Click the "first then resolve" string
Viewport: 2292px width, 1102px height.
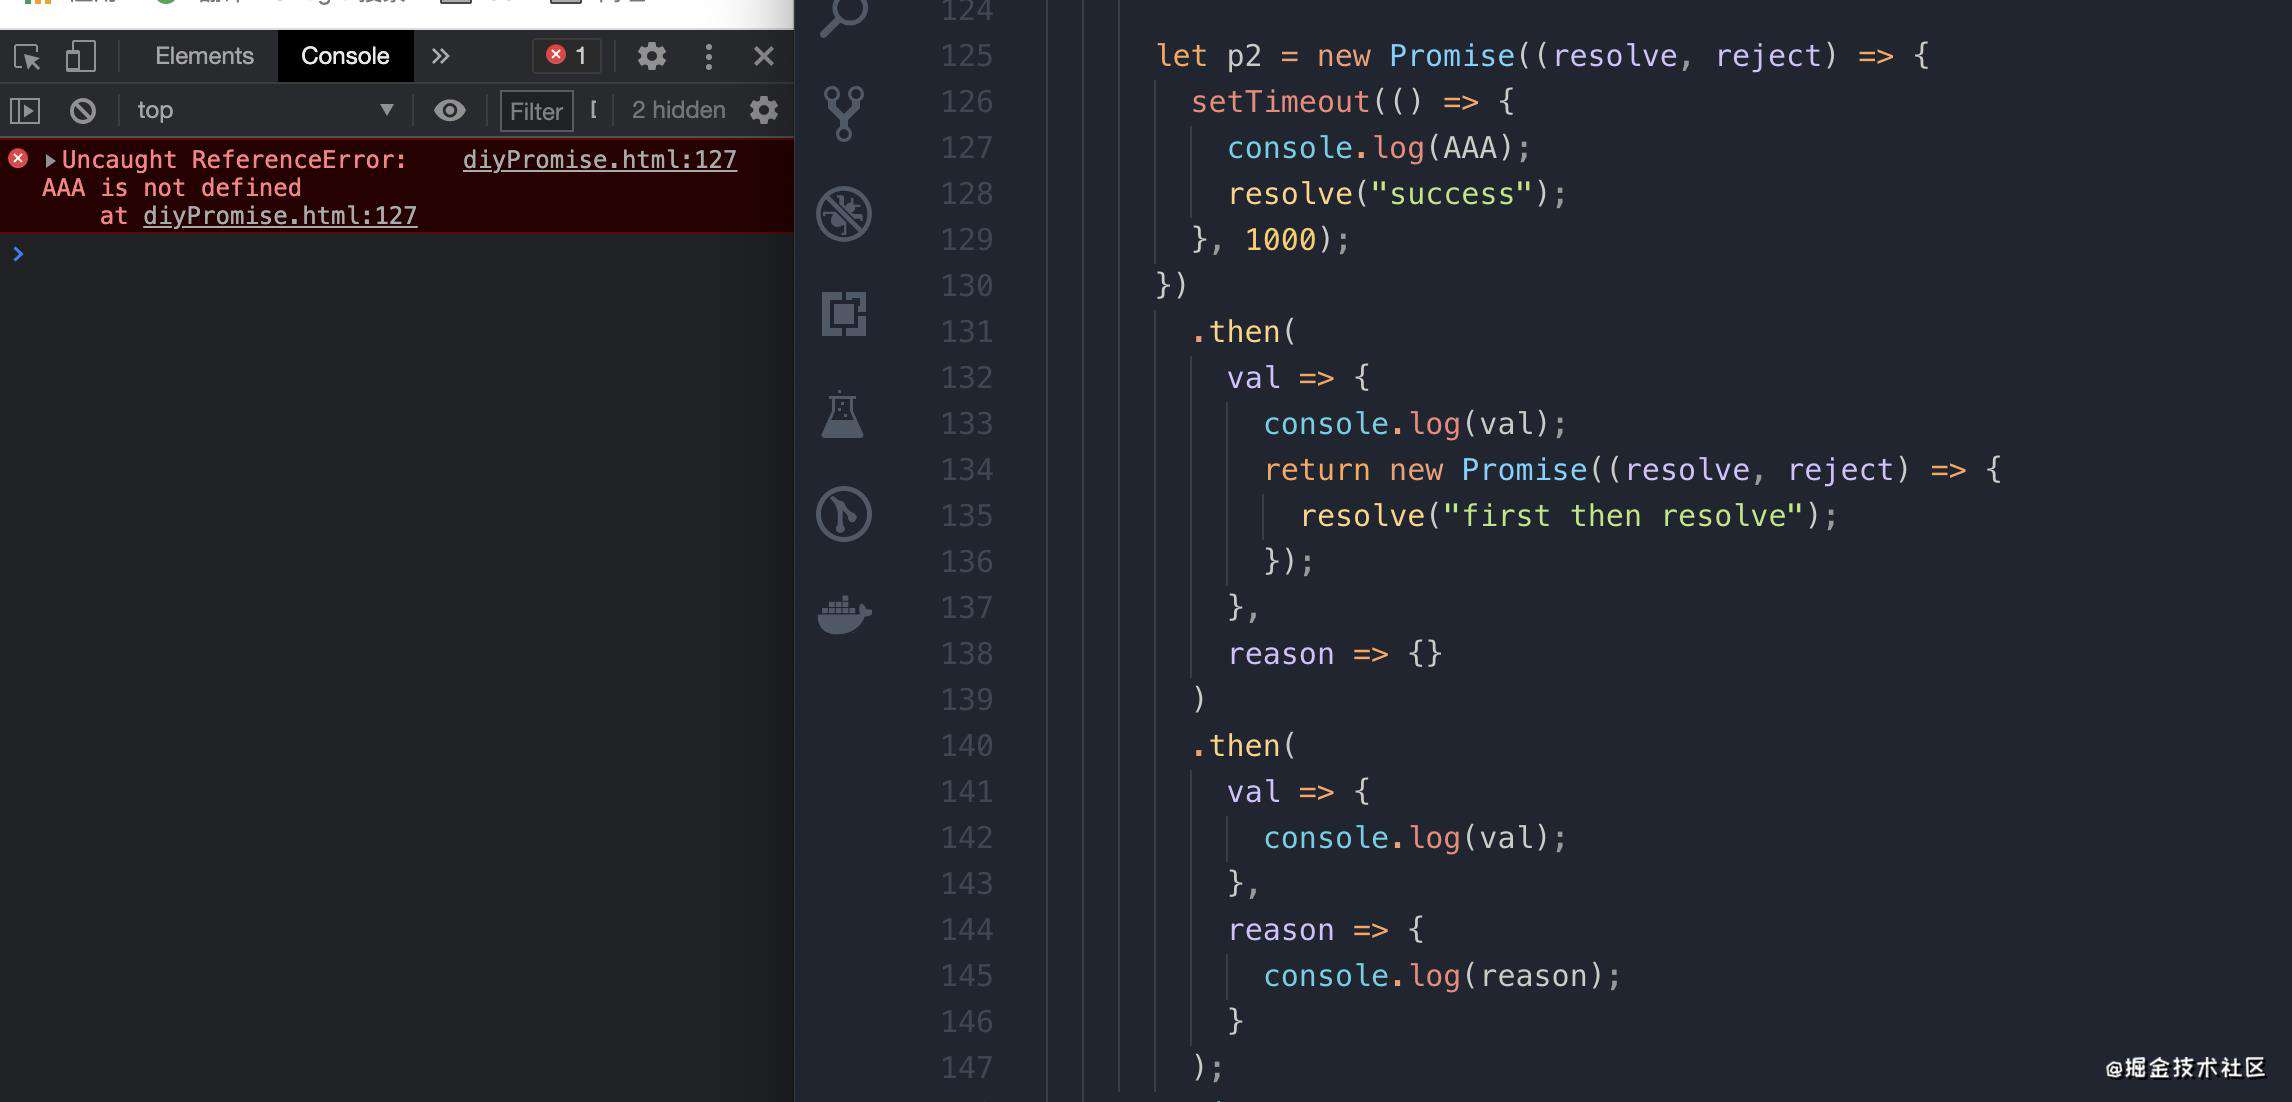[1623, 515]
